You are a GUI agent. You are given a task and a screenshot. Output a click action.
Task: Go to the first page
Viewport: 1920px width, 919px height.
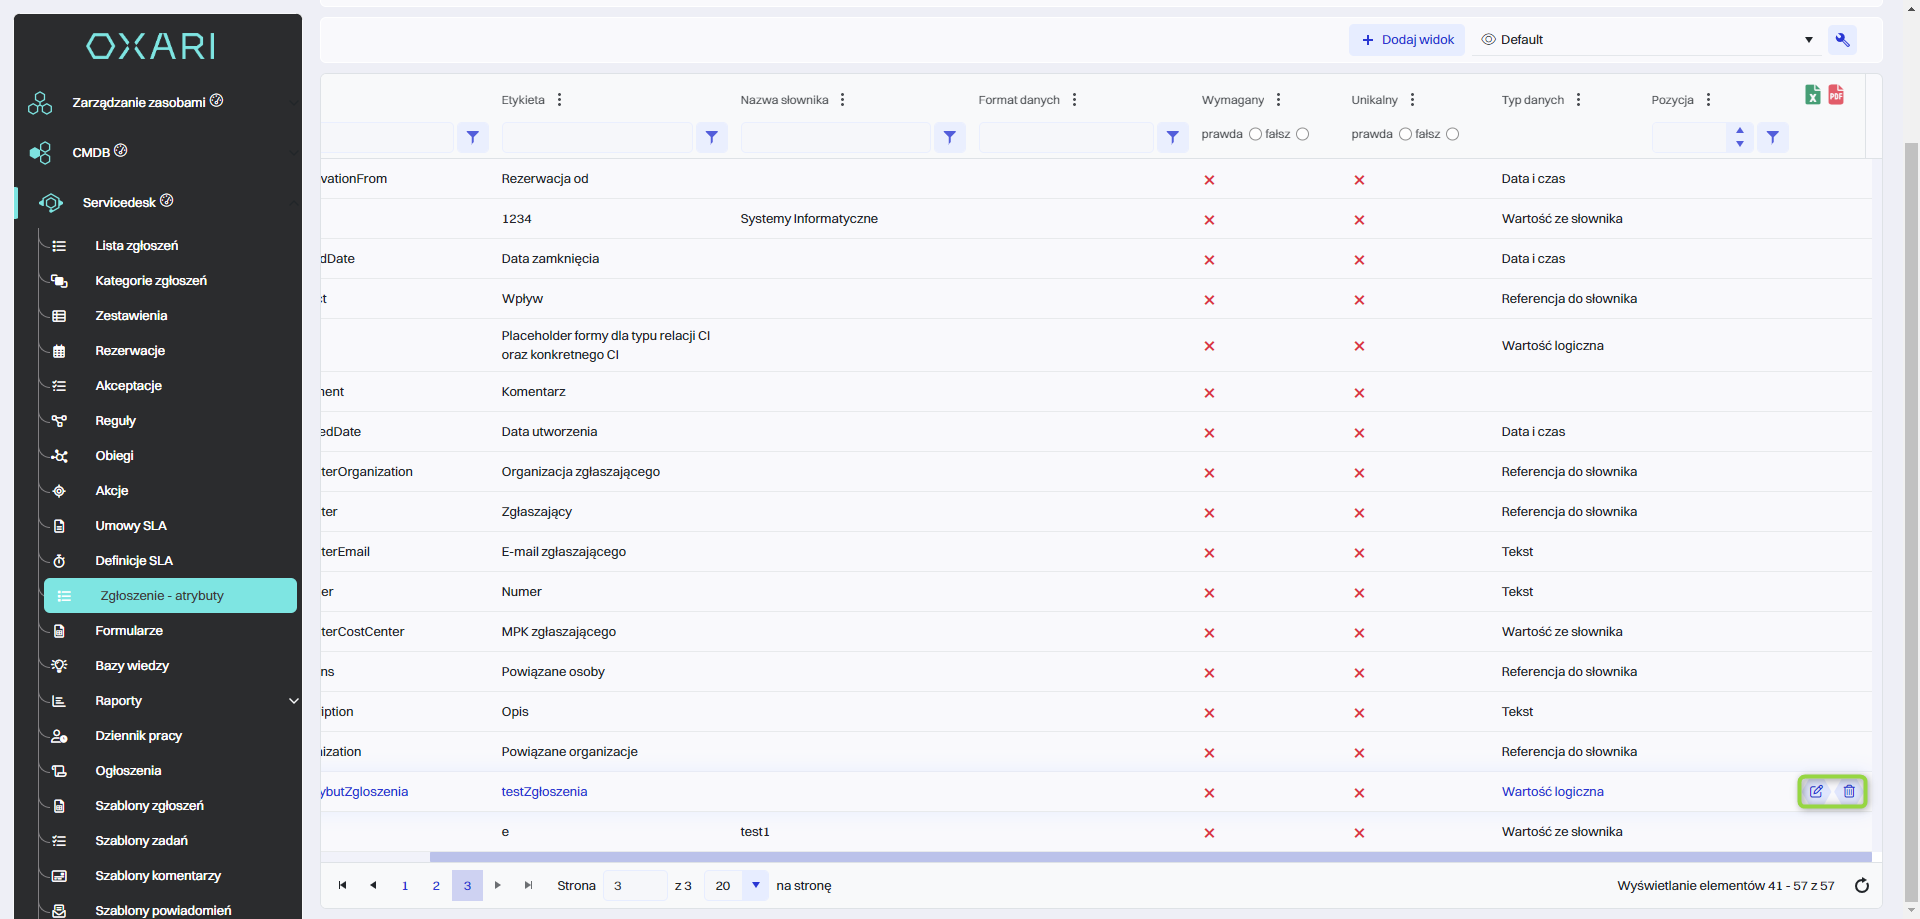pos(342,885)
